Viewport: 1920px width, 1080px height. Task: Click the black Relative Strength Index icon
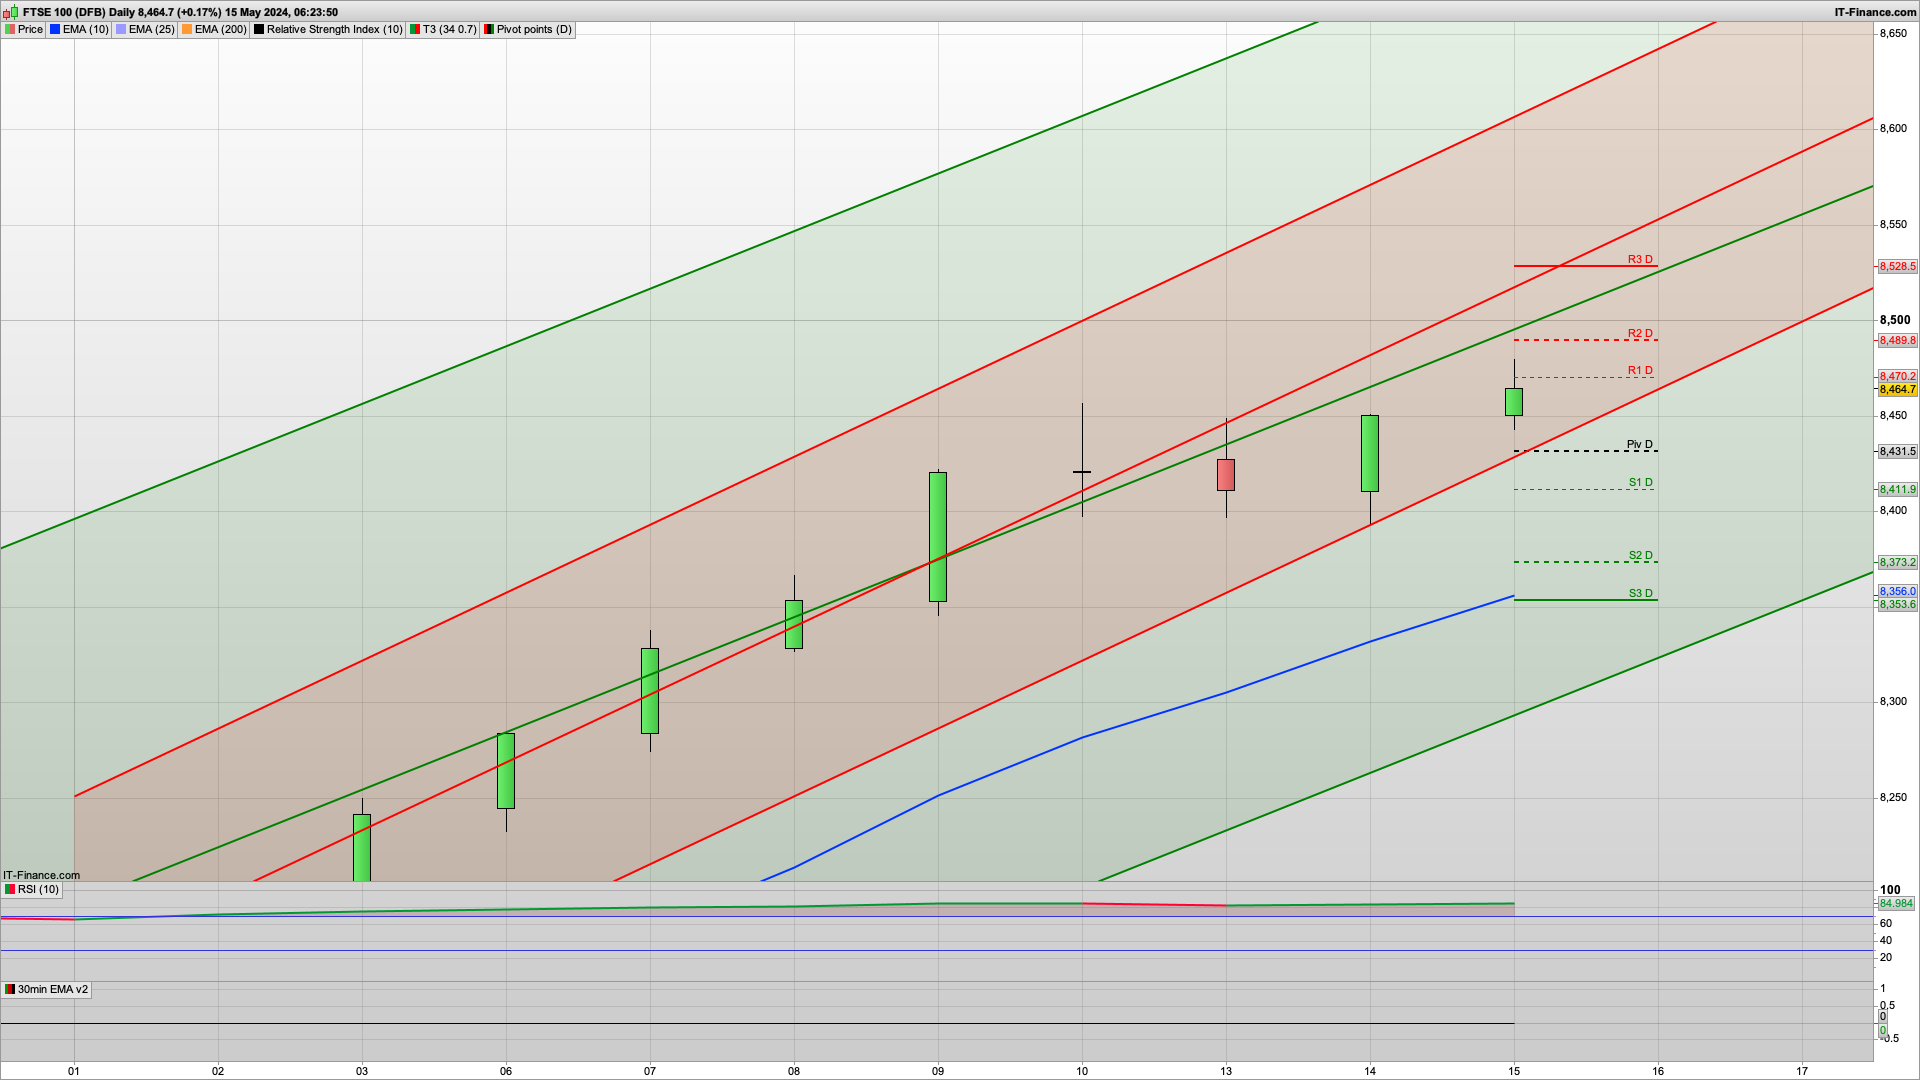tap(259, 29)
